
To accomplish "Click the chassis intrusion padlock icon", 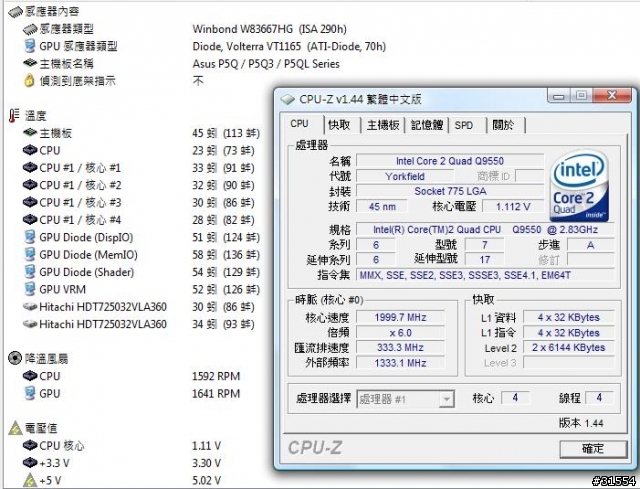I will coord(29,80).
